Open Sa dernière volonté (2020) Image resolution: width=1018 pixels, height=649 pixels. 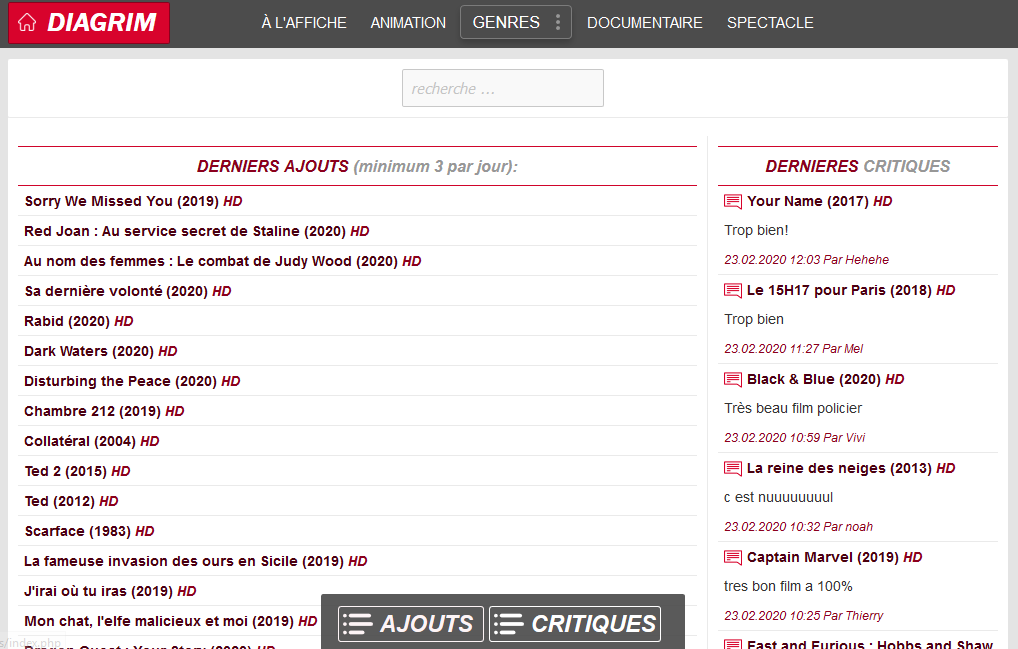click(x=128, y=291)
